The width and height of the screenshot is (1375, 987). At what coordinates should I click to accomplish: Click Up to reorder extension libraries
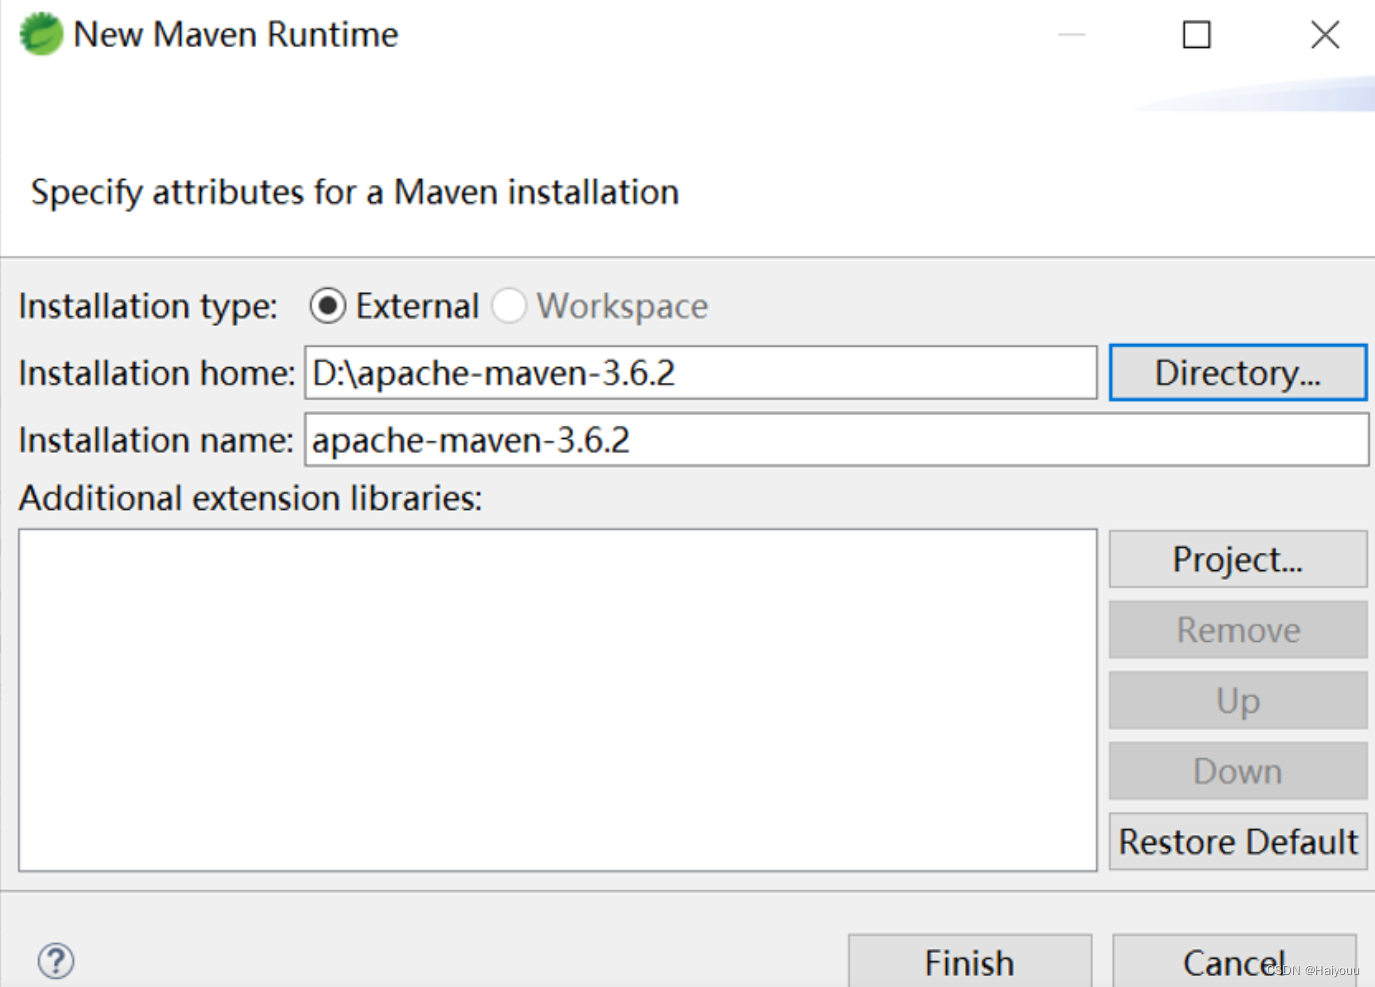[x=1237, y=700]
